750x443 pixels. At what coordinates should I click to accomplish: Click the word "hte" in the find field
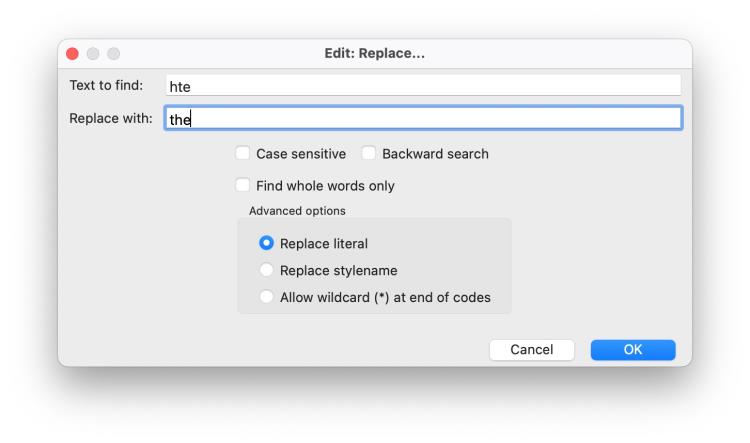180,87
